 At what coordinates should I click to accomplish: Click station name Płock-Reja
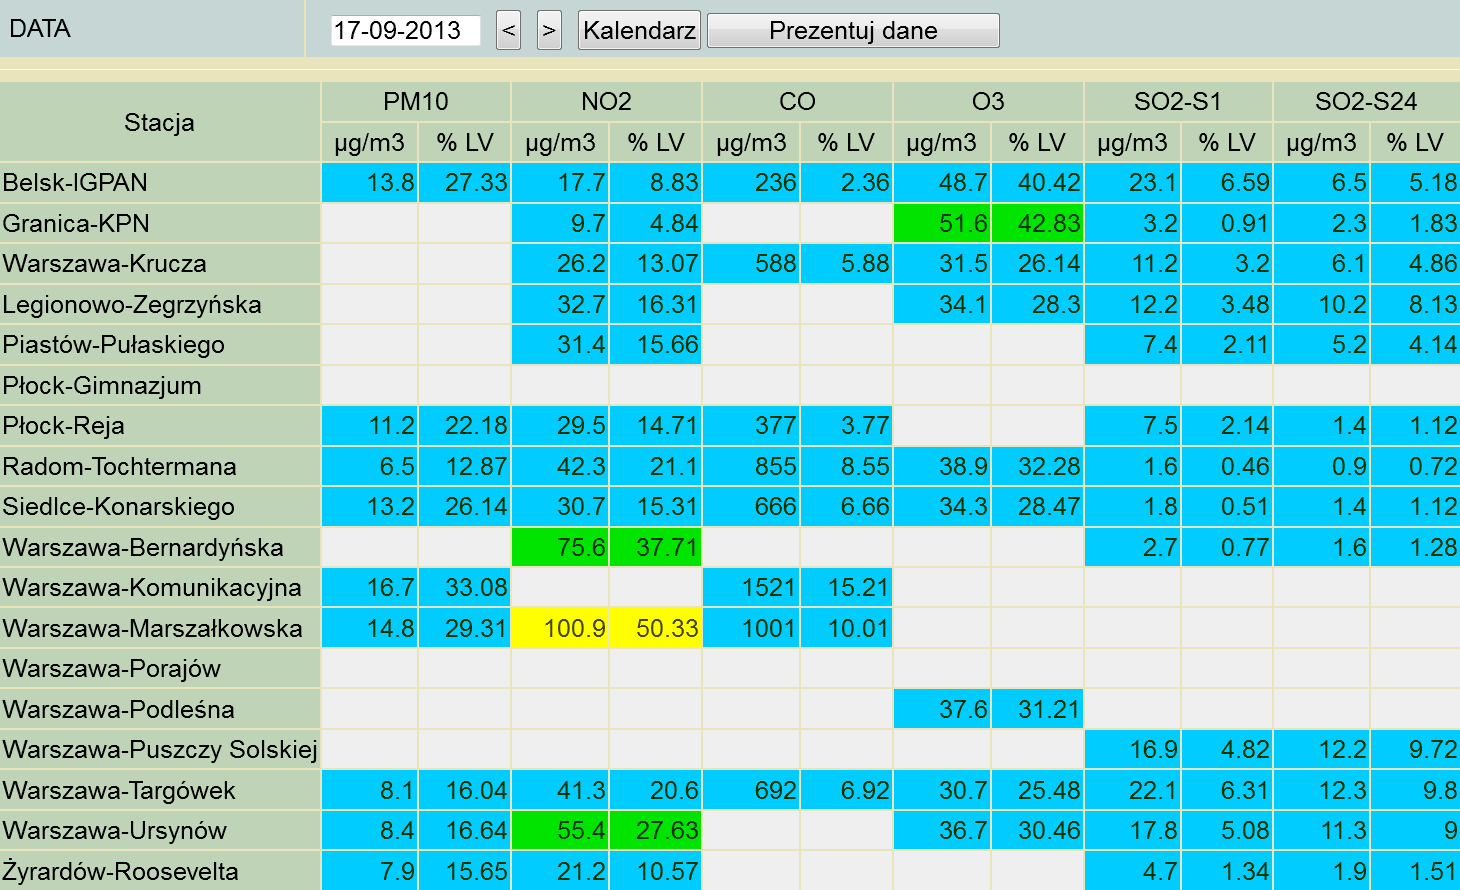click(64, 426)
